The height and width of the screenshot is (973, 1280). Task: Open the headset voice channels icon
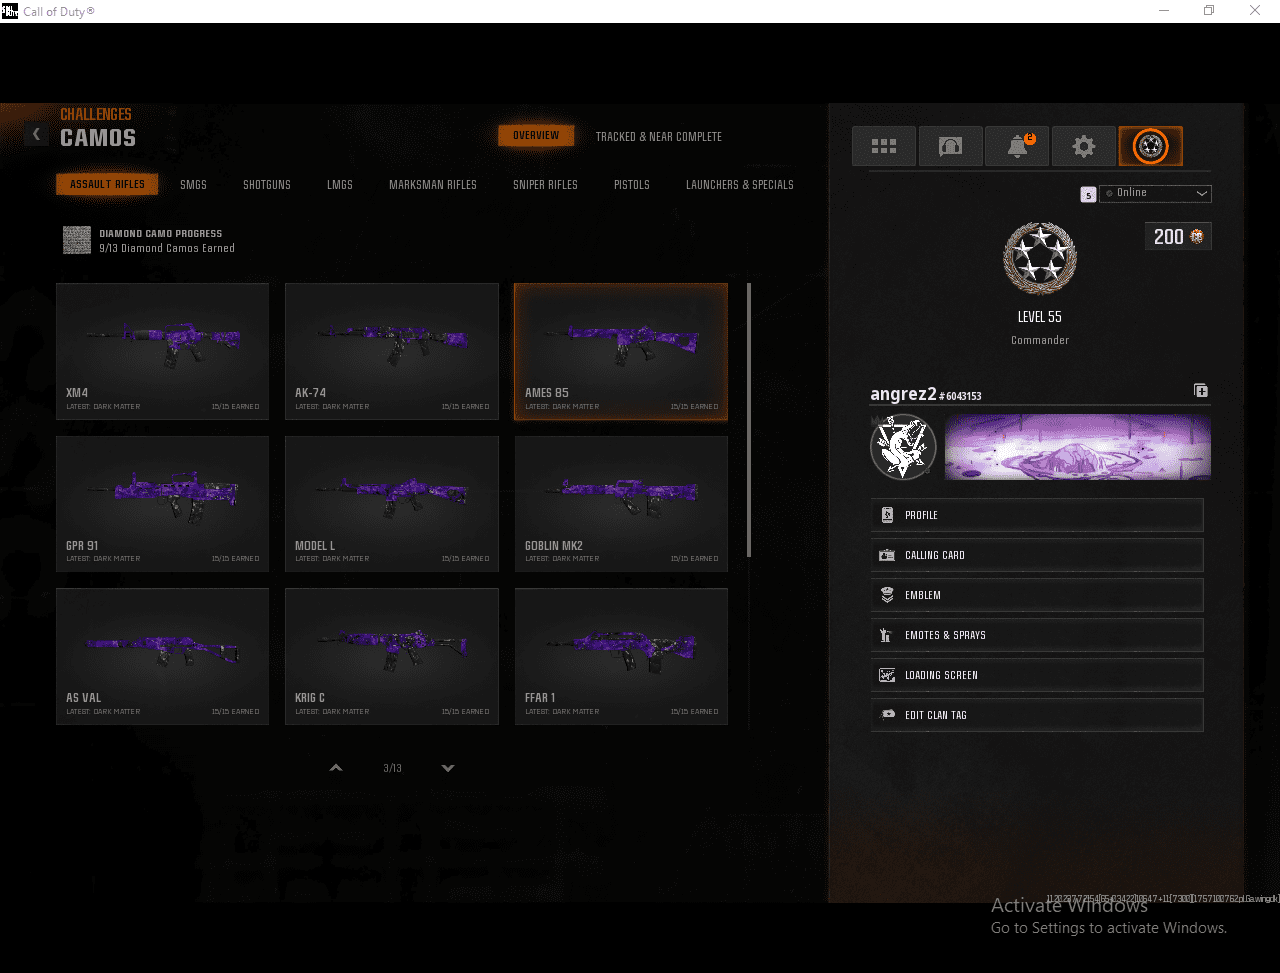(x=950, y=146)
